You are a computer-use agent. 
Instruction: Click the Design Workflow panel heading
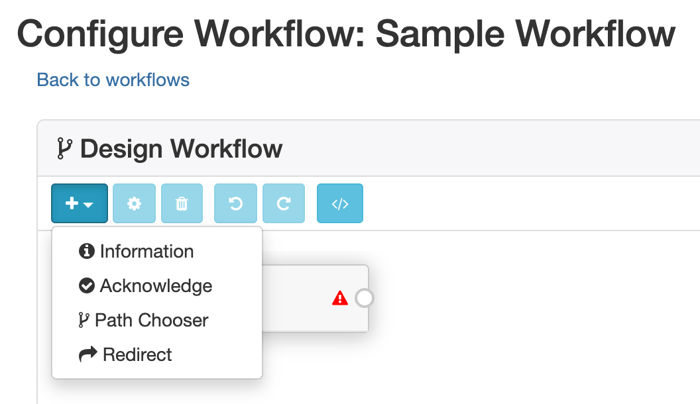point(181,149)
